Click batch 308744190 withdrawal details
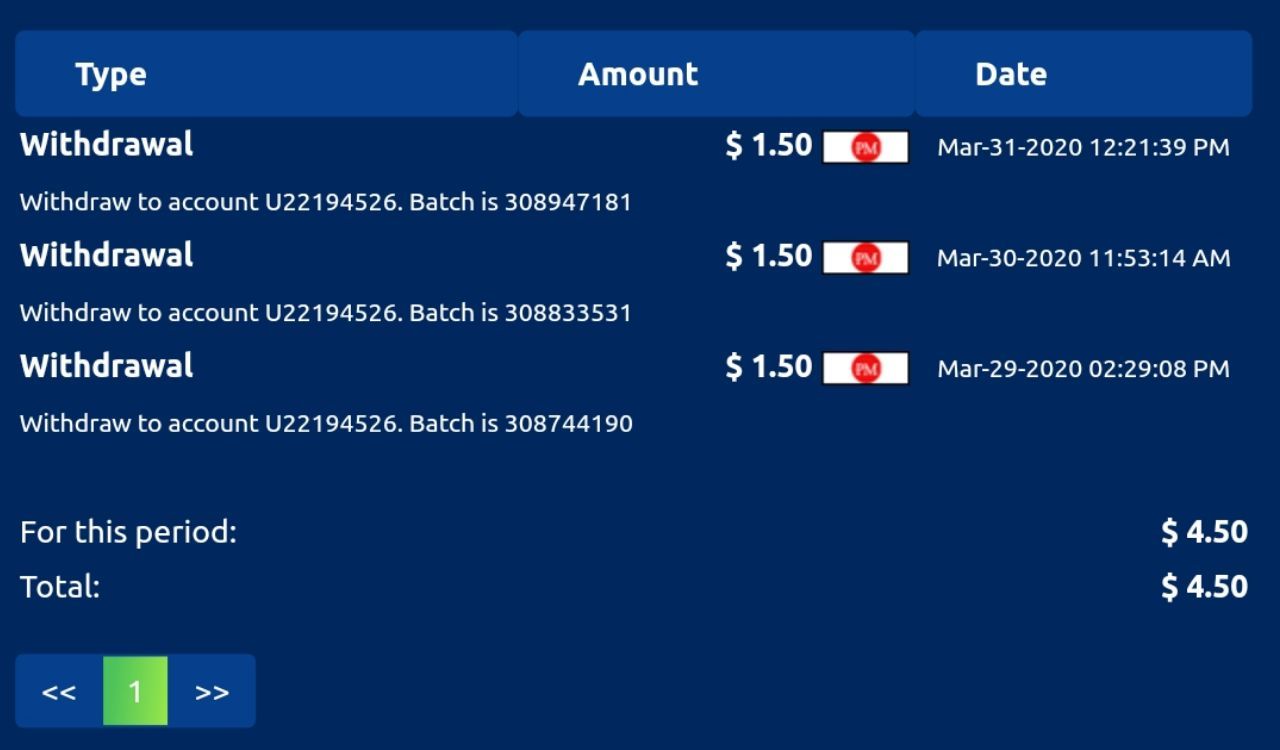Image resolution: width=1280 pixels, height=750 pixels. 326,423
